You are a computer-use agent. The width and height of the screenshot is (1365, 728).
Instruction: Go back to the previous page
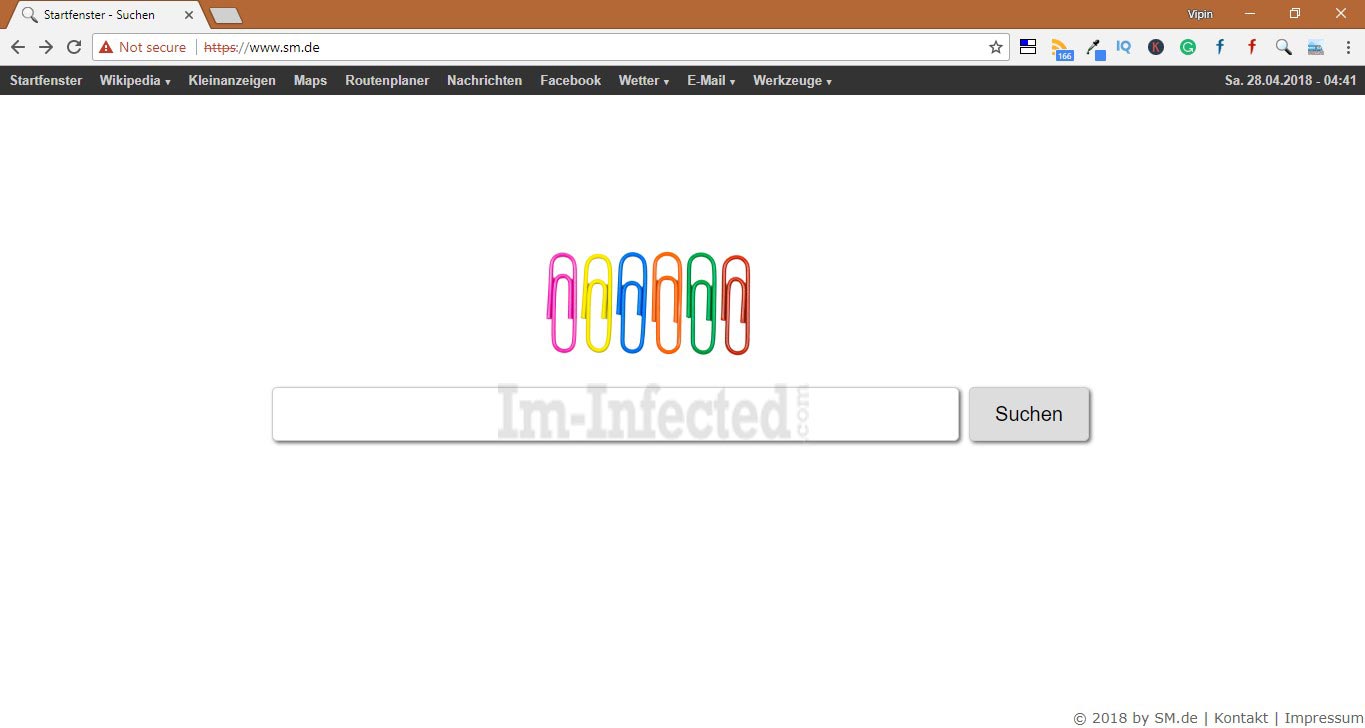18,47
